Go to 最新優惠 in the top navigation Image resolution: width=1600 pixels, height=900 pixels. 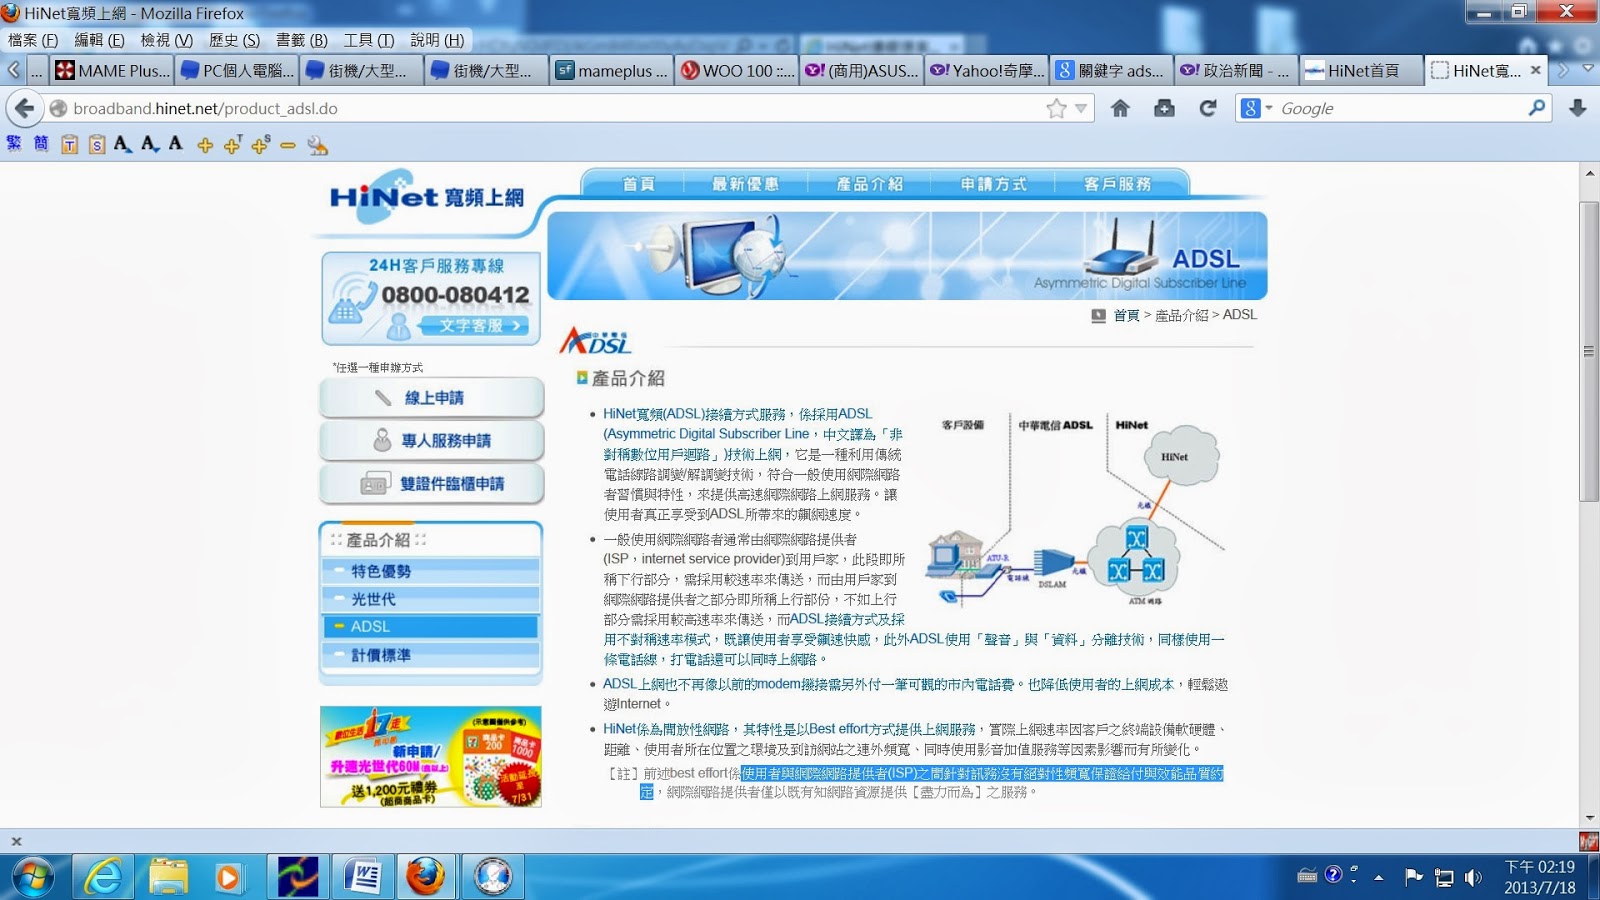745,184
